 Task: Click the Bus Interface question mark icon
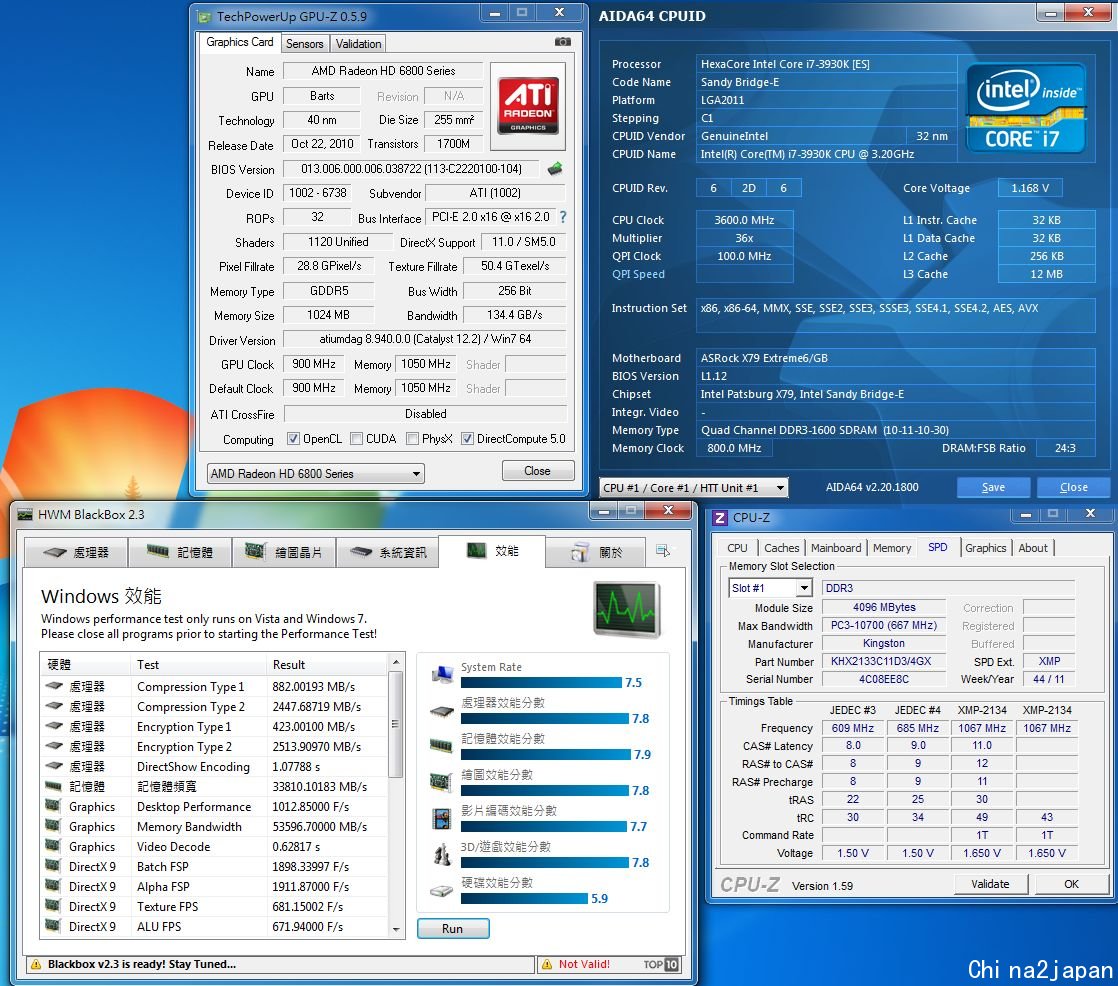tap(563, 217)
